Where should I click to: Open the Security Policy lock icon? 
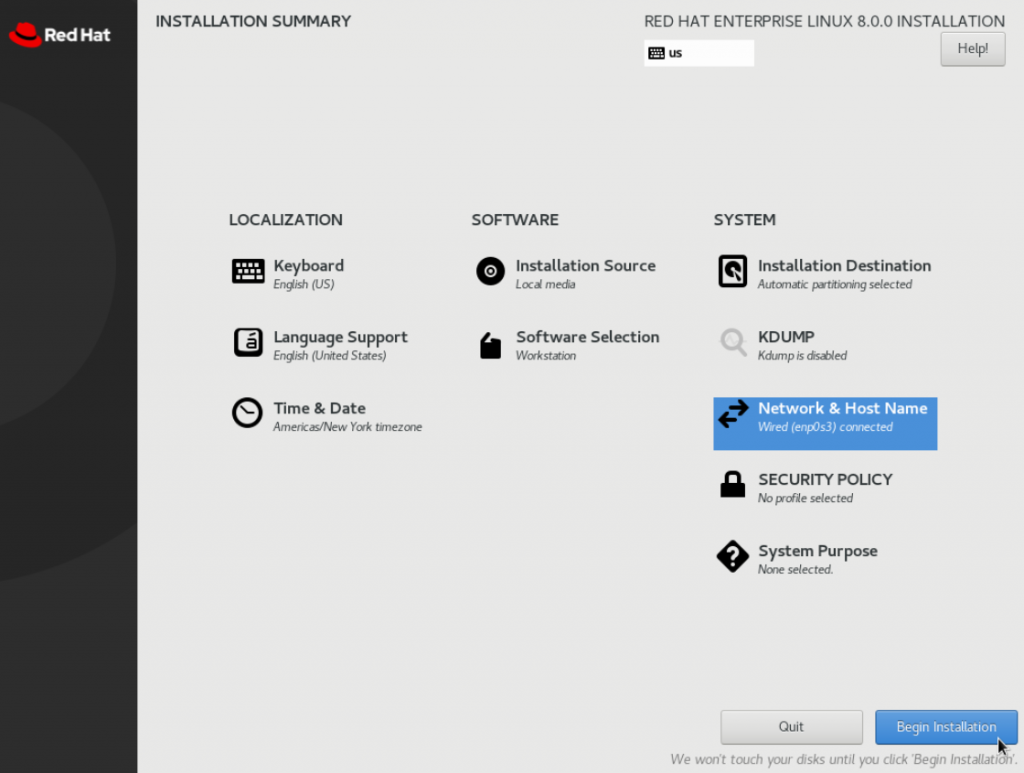click(733, 484)
